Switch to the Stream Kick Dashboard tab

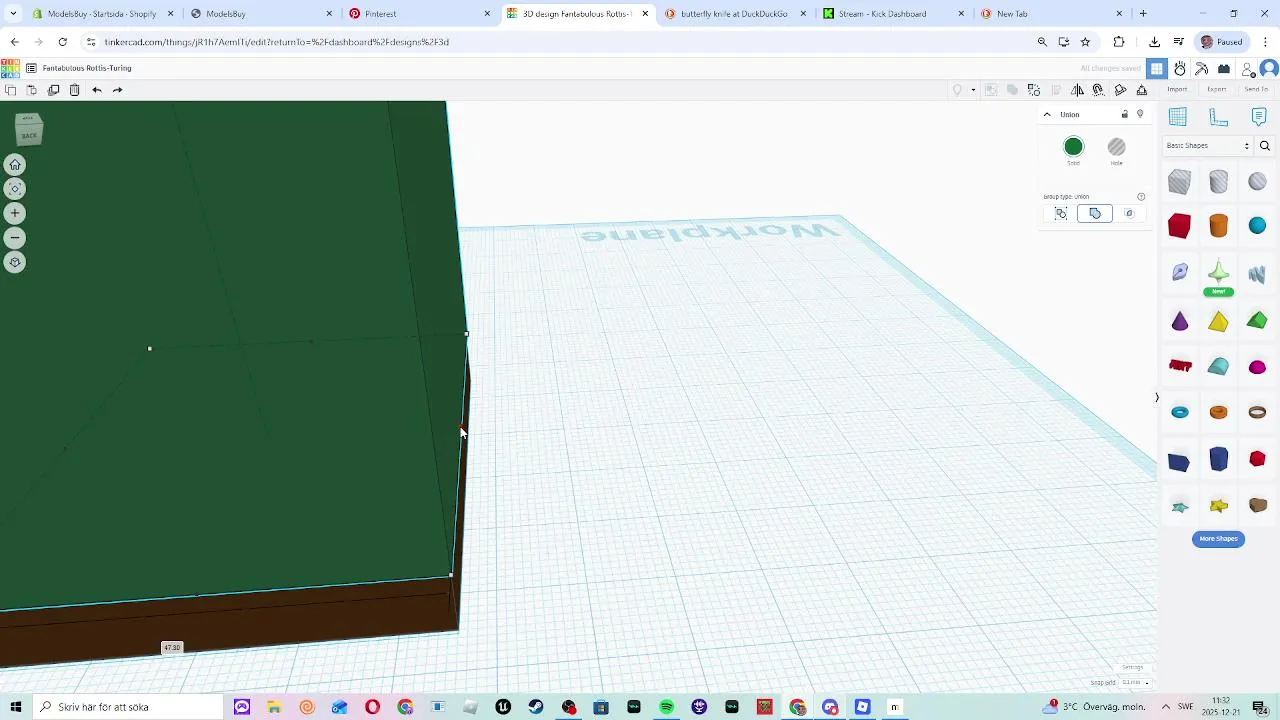[894, 14]
